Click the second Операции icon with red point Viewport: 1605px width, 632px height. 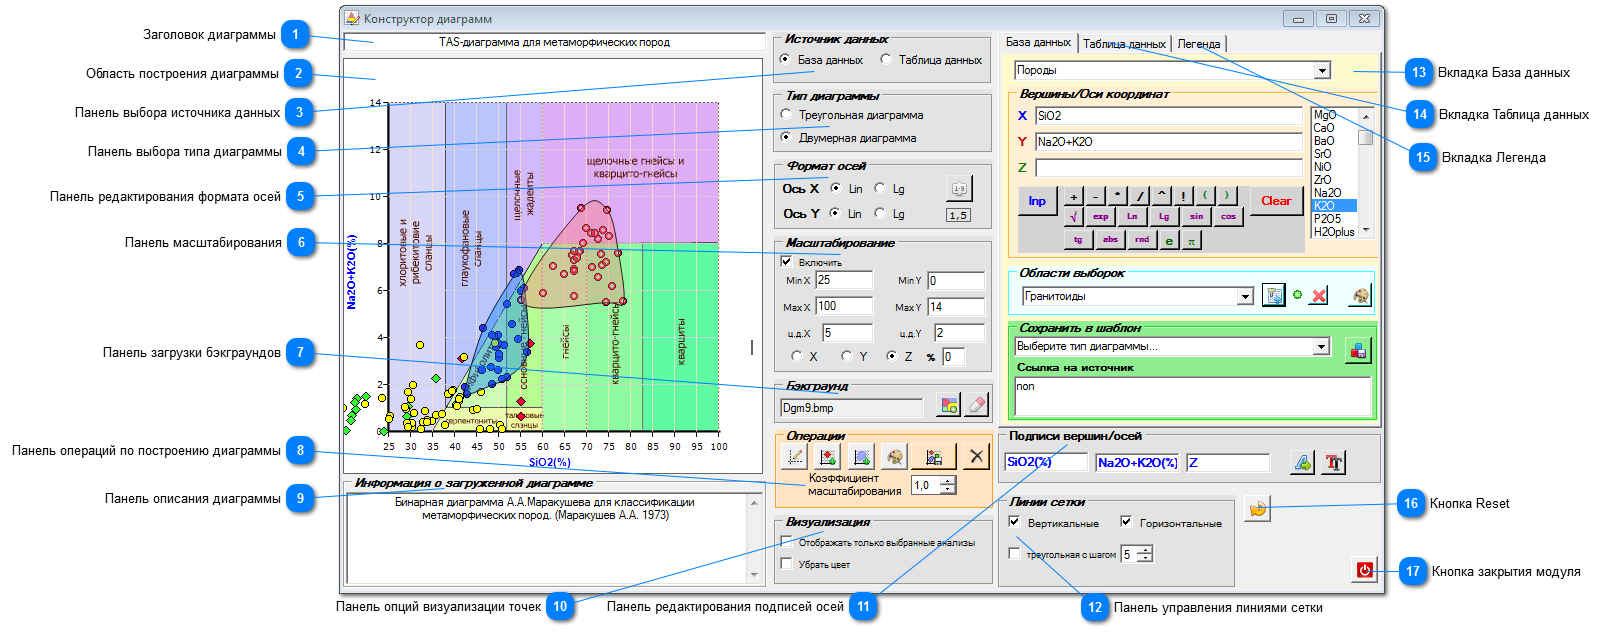click(827, 457)
